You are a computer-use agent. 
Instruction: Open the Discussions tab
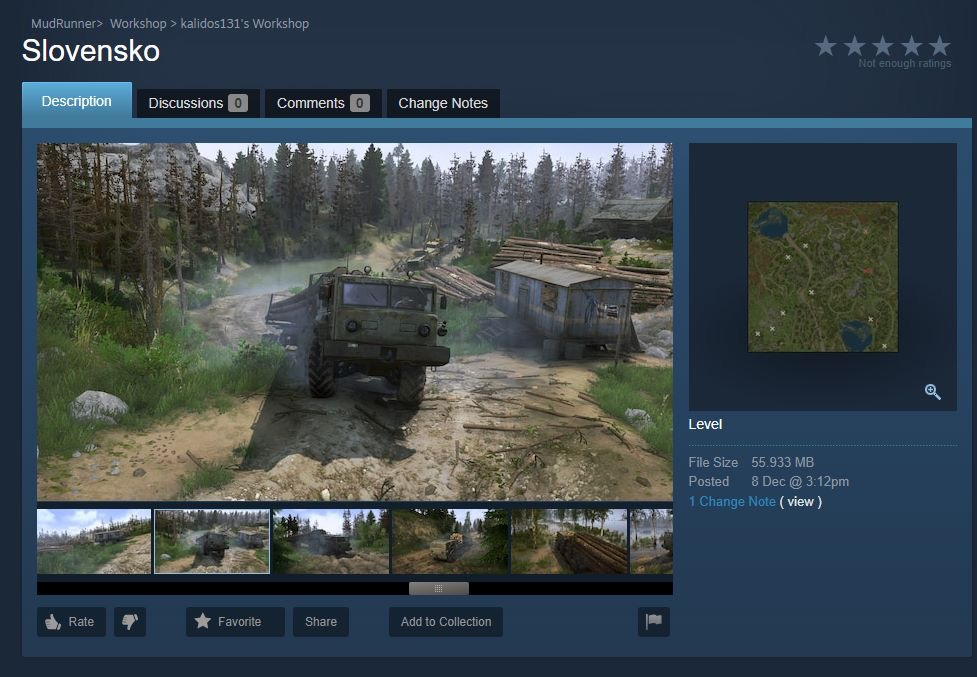point(197,103)
